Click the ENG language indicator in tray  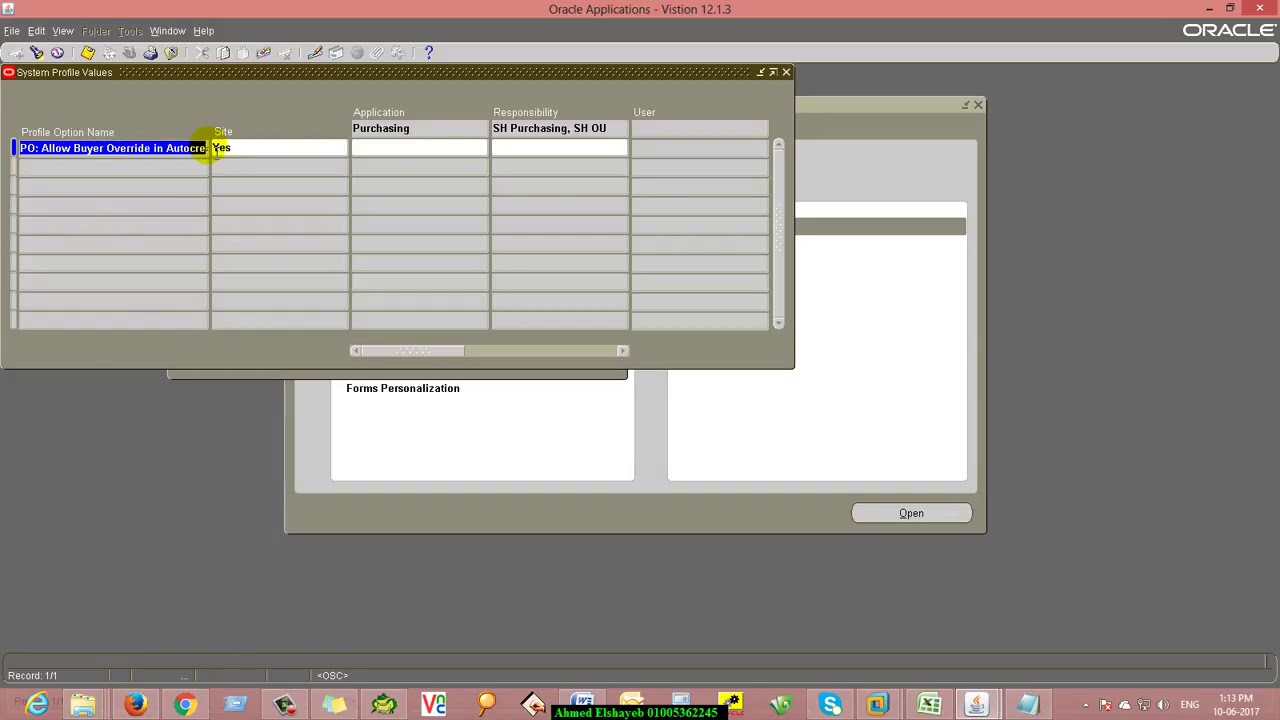pyautogui.click(x=1189, y=705)
